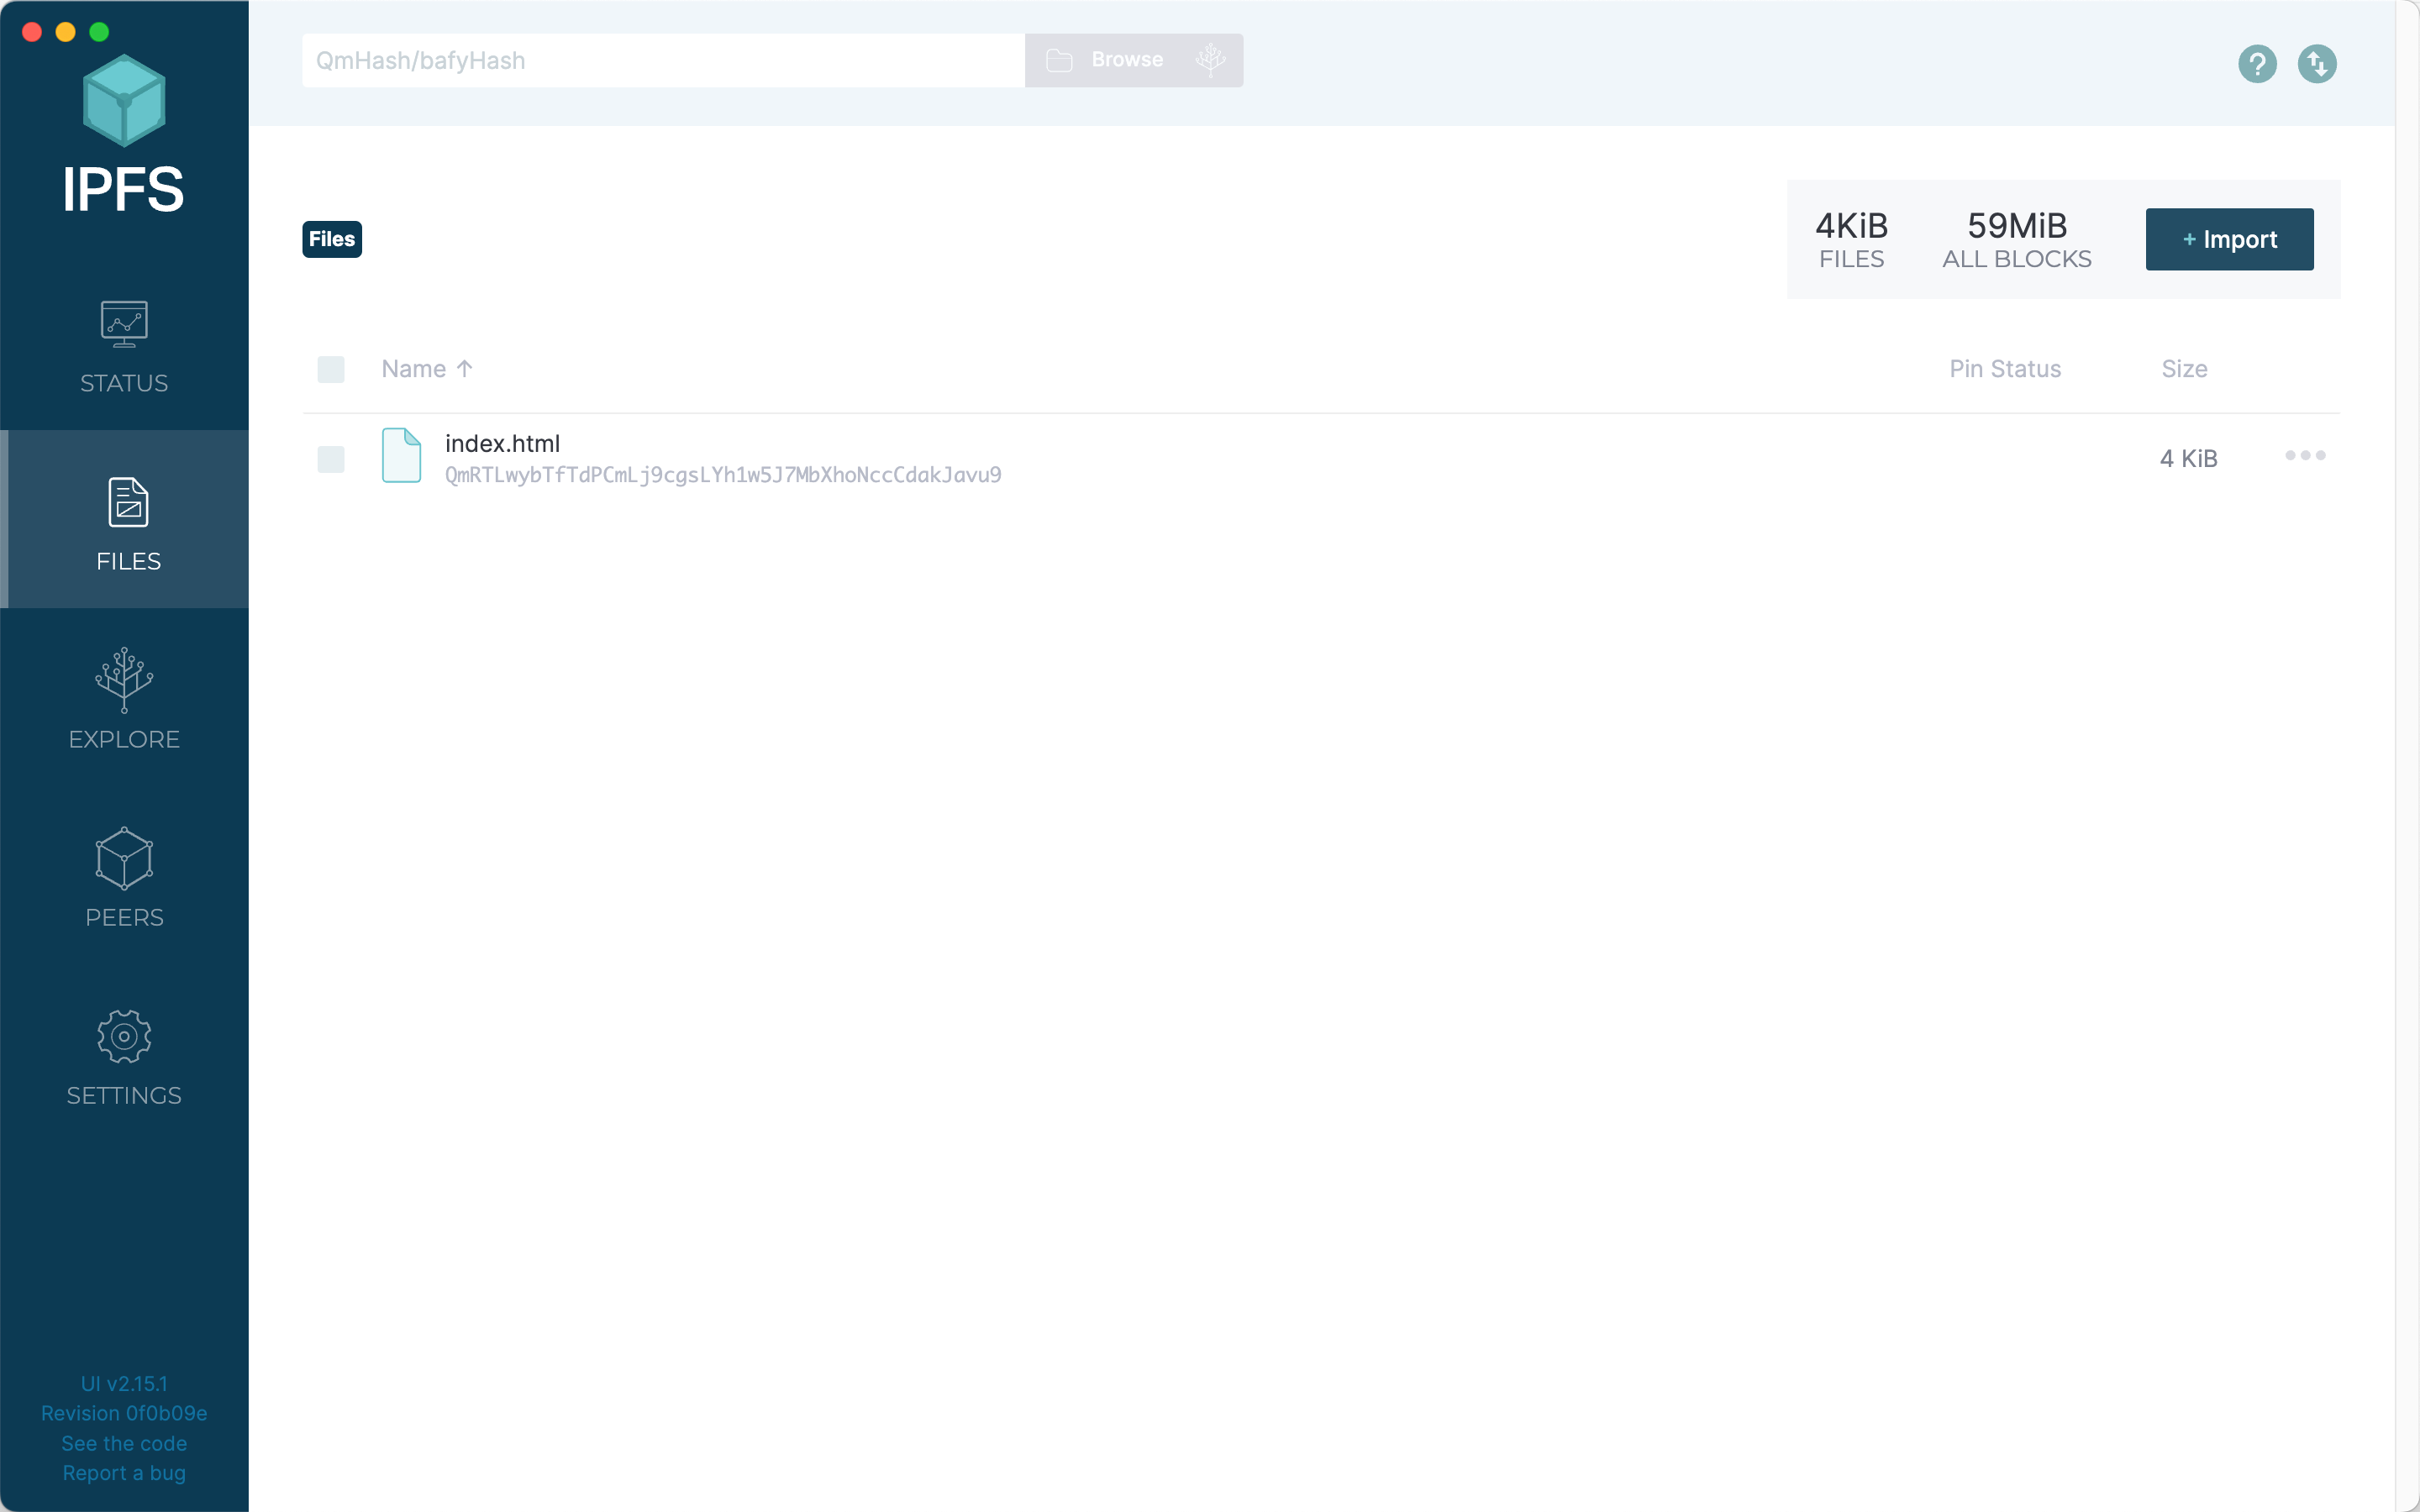Toggle the select-all files checkbox
The image size is (2420, 1512).
(331, 369)
